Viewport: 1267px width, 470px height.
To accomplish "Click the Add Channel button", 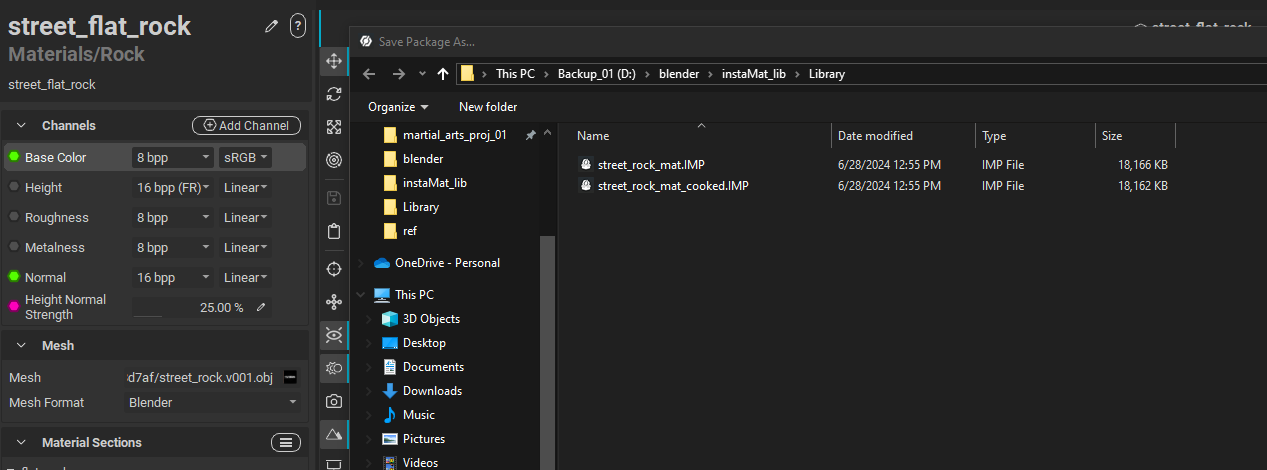I will click(246, 125).
